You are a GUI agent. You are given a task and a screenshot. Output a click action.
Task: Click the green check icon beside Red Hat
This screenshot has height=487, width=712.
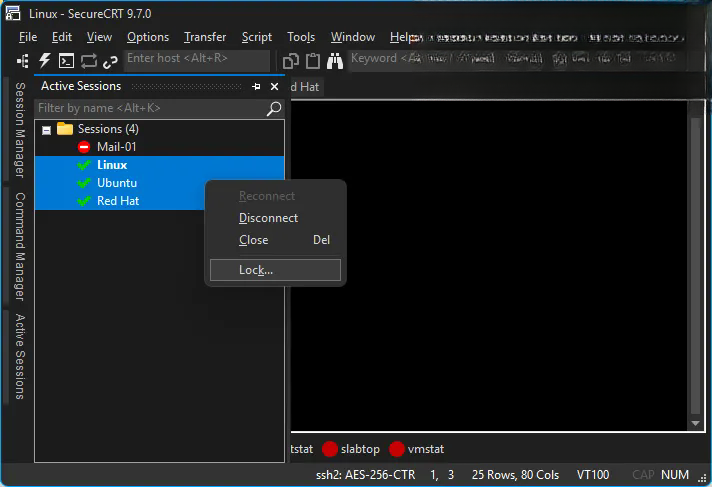tap(84, 201)
